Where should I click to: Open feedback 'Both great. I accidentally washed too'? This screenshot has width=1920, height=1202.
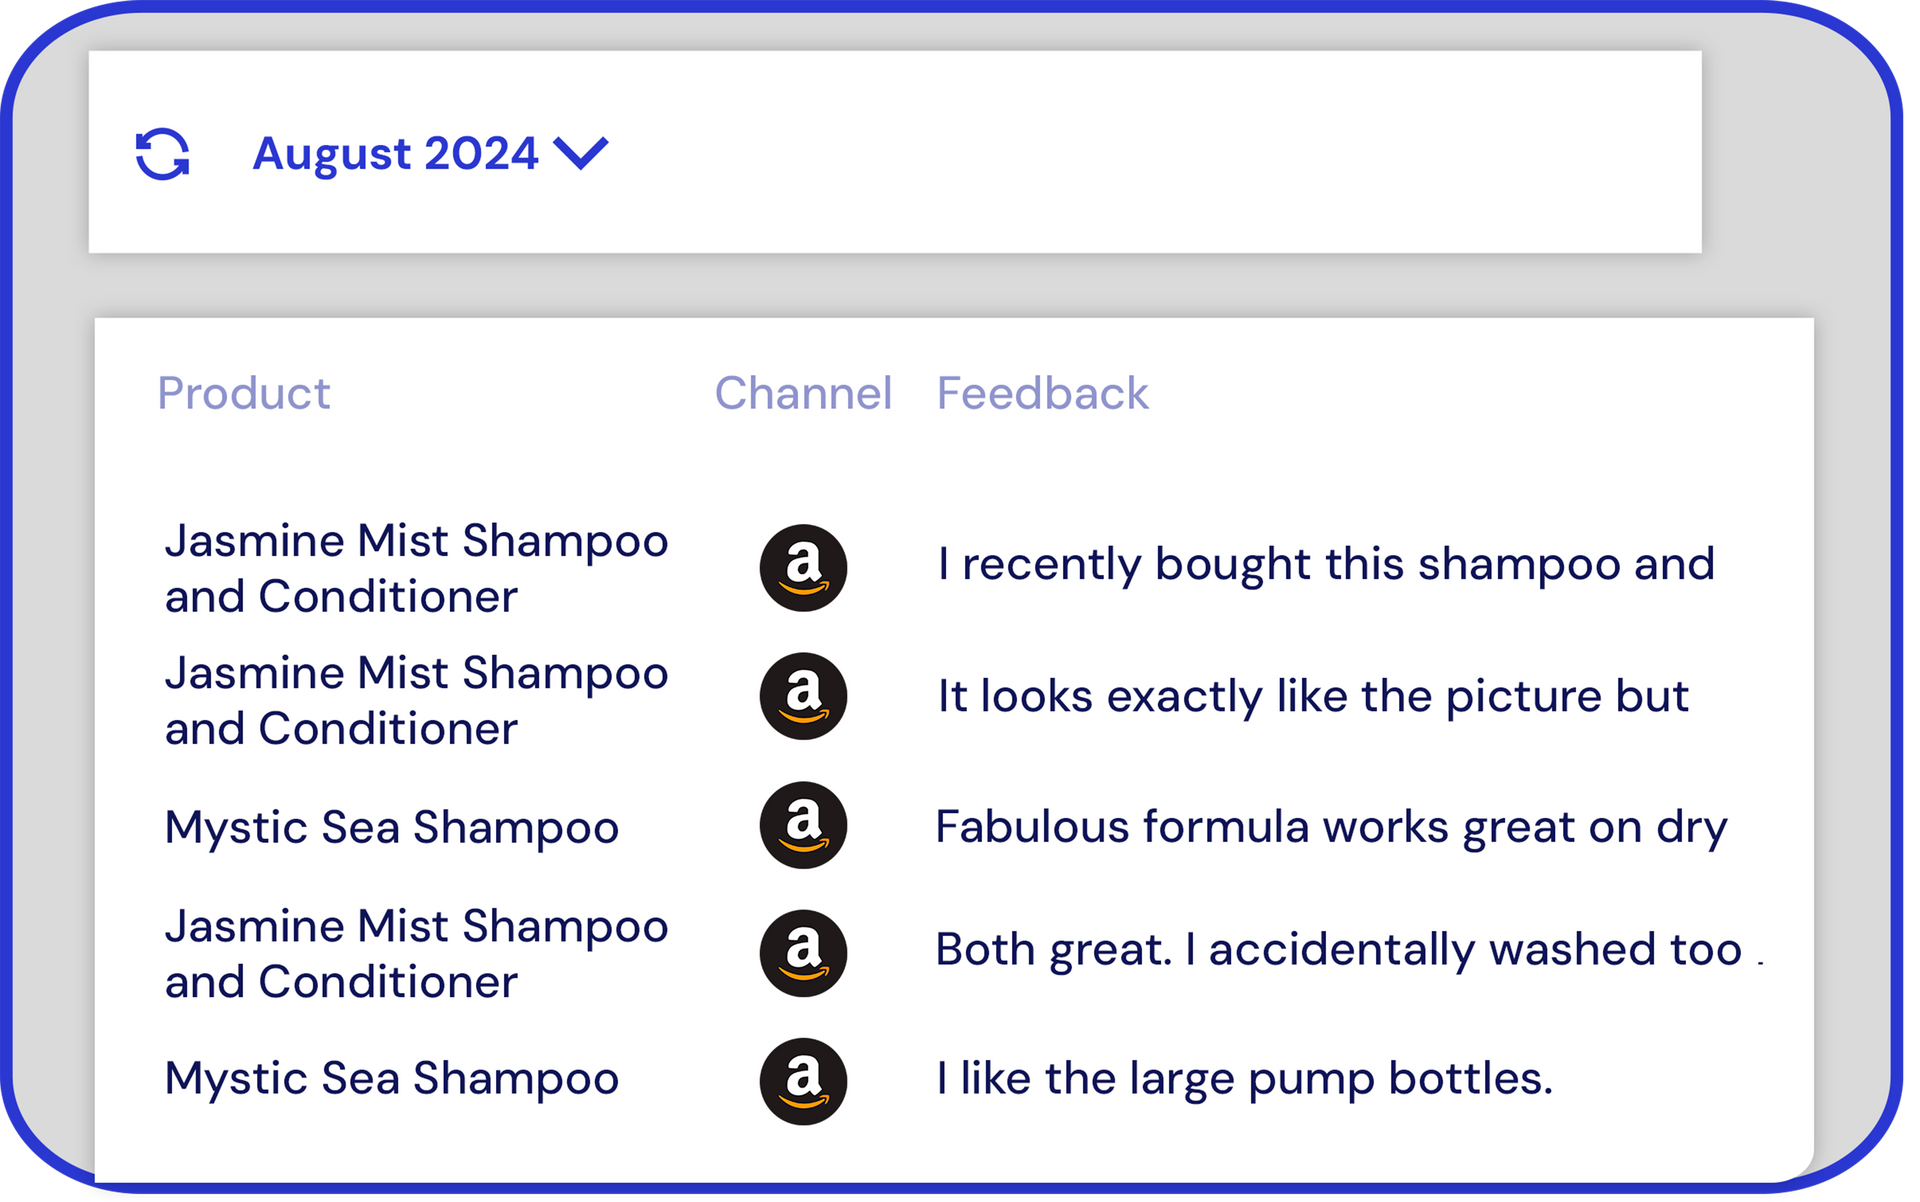pyautogui.click(x=1339, y=950)
